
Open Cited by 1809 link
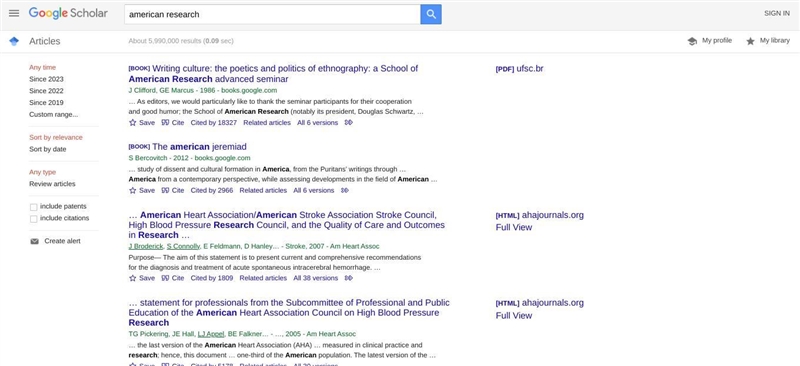click(212, 278)
